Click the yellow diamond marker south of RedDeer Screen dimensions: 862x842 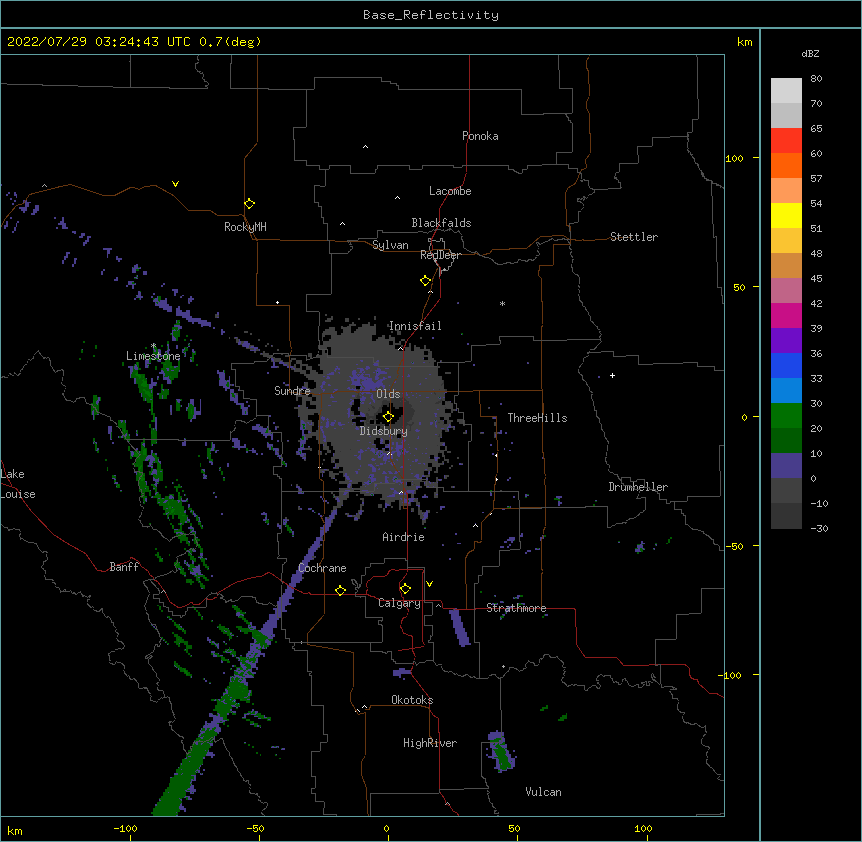pos(426,281)
